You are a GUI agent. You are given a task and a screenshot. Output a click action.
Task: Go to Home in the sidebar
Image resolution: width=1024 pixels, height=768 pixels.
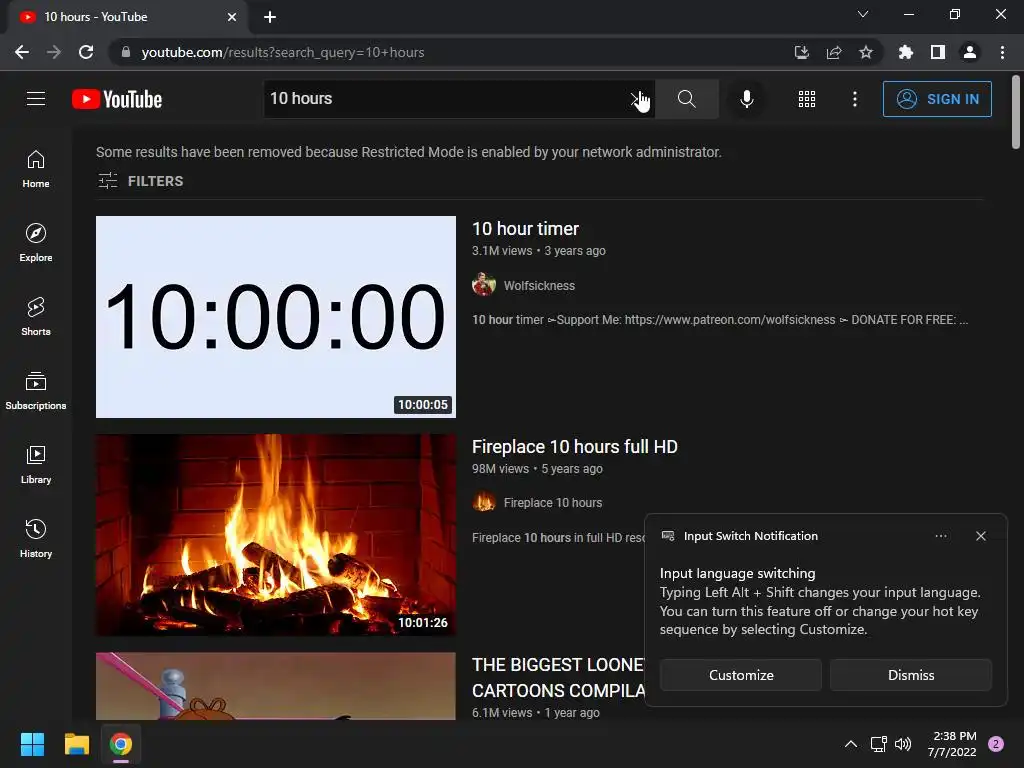point(36,169)
